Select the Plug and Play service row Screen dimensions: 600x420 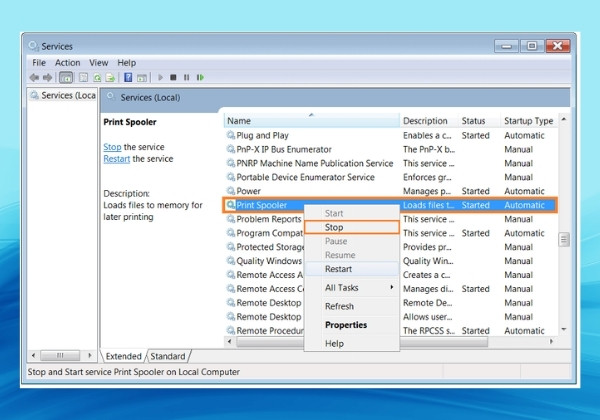coord(390,135)
